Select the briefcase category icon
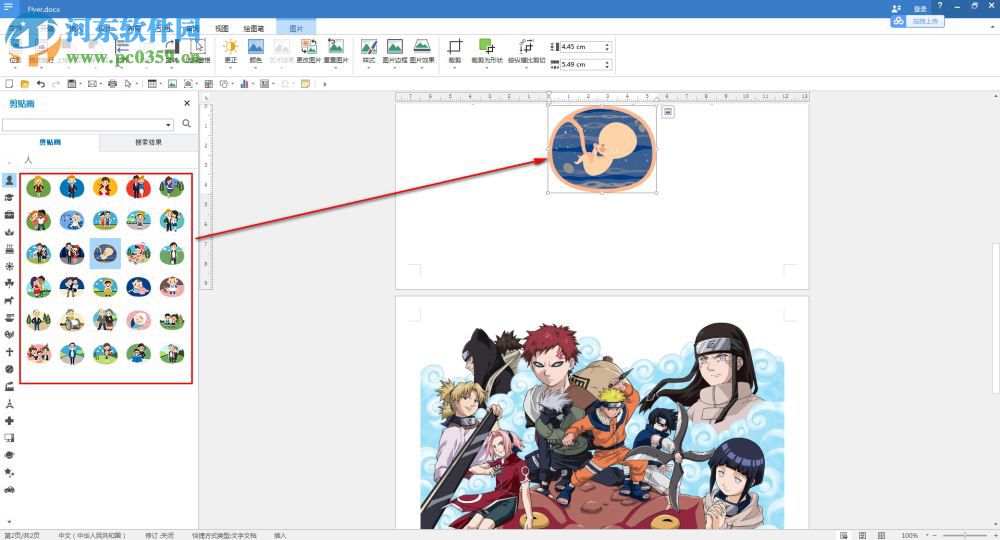Viewport: 1000px width, 540px height. (10, 215)
